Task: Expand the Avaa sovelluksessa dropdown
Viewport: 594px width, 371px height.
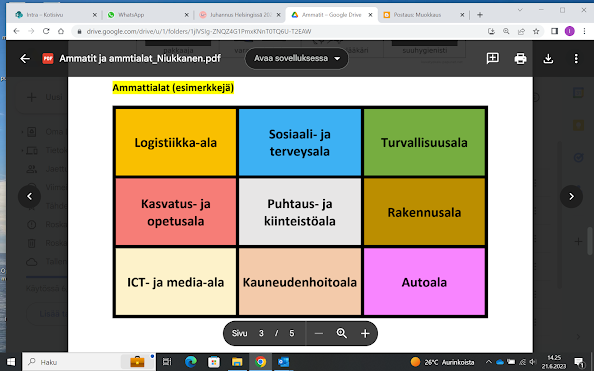Action: tap(297, 58)
